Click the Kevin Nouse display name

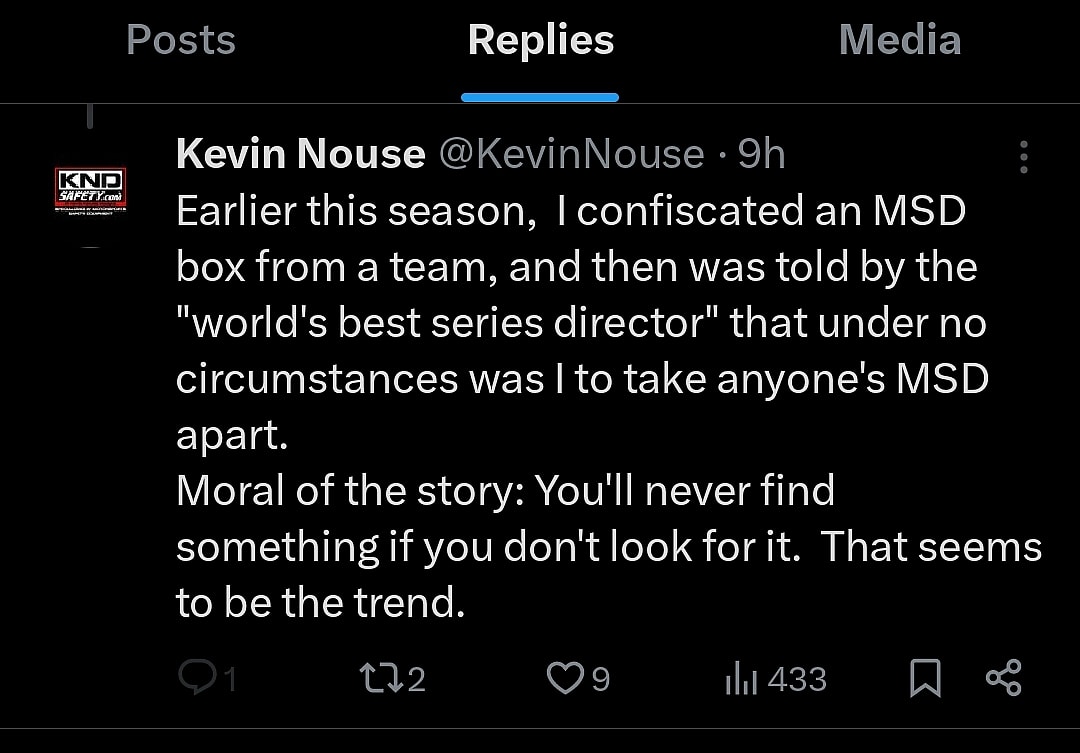tap(300, 154)
